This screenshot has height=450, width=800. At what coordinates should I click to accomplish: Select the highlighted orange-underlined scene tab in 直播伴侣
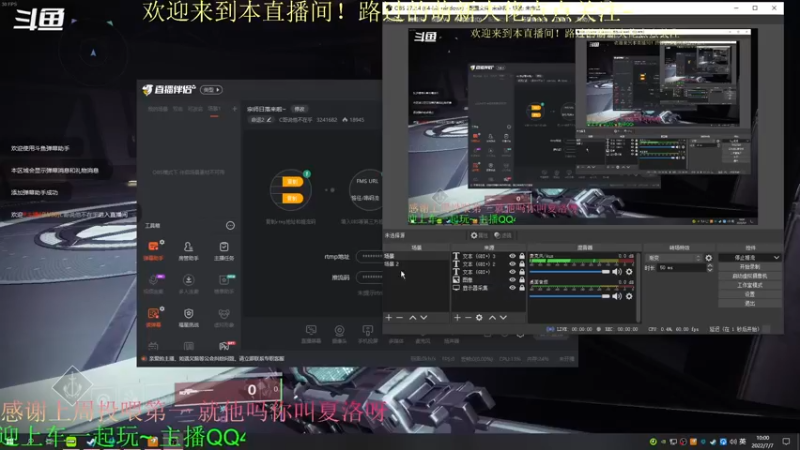pyautogui.click(x=214, y=109)
